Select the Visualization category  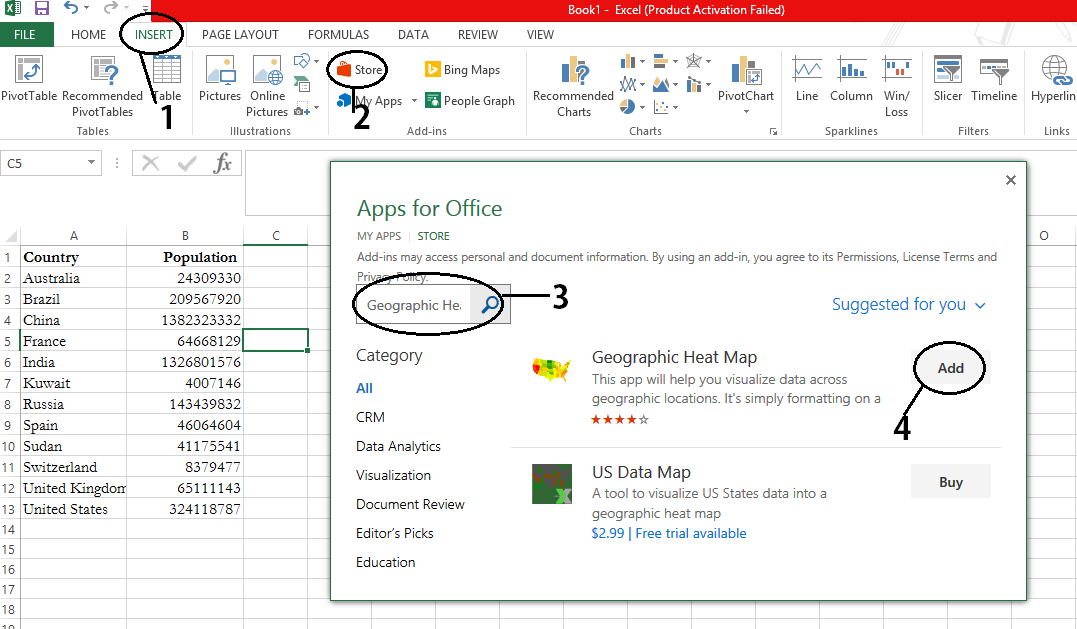click(x=393, y=476)
